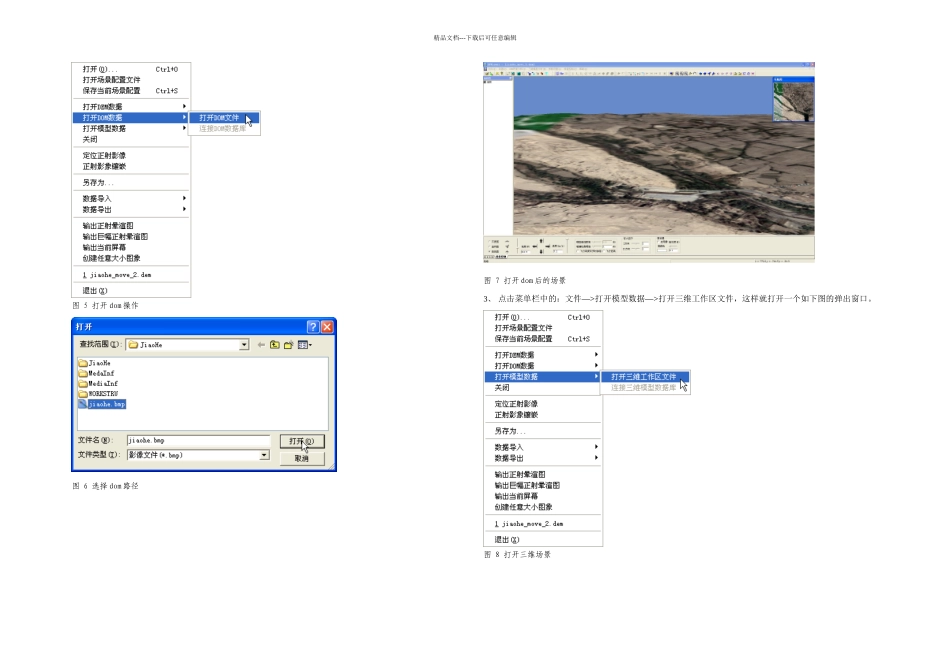Click 创建任意大小图象 in Figure 5 menu

pyautogui.click(x=130, y=259)
